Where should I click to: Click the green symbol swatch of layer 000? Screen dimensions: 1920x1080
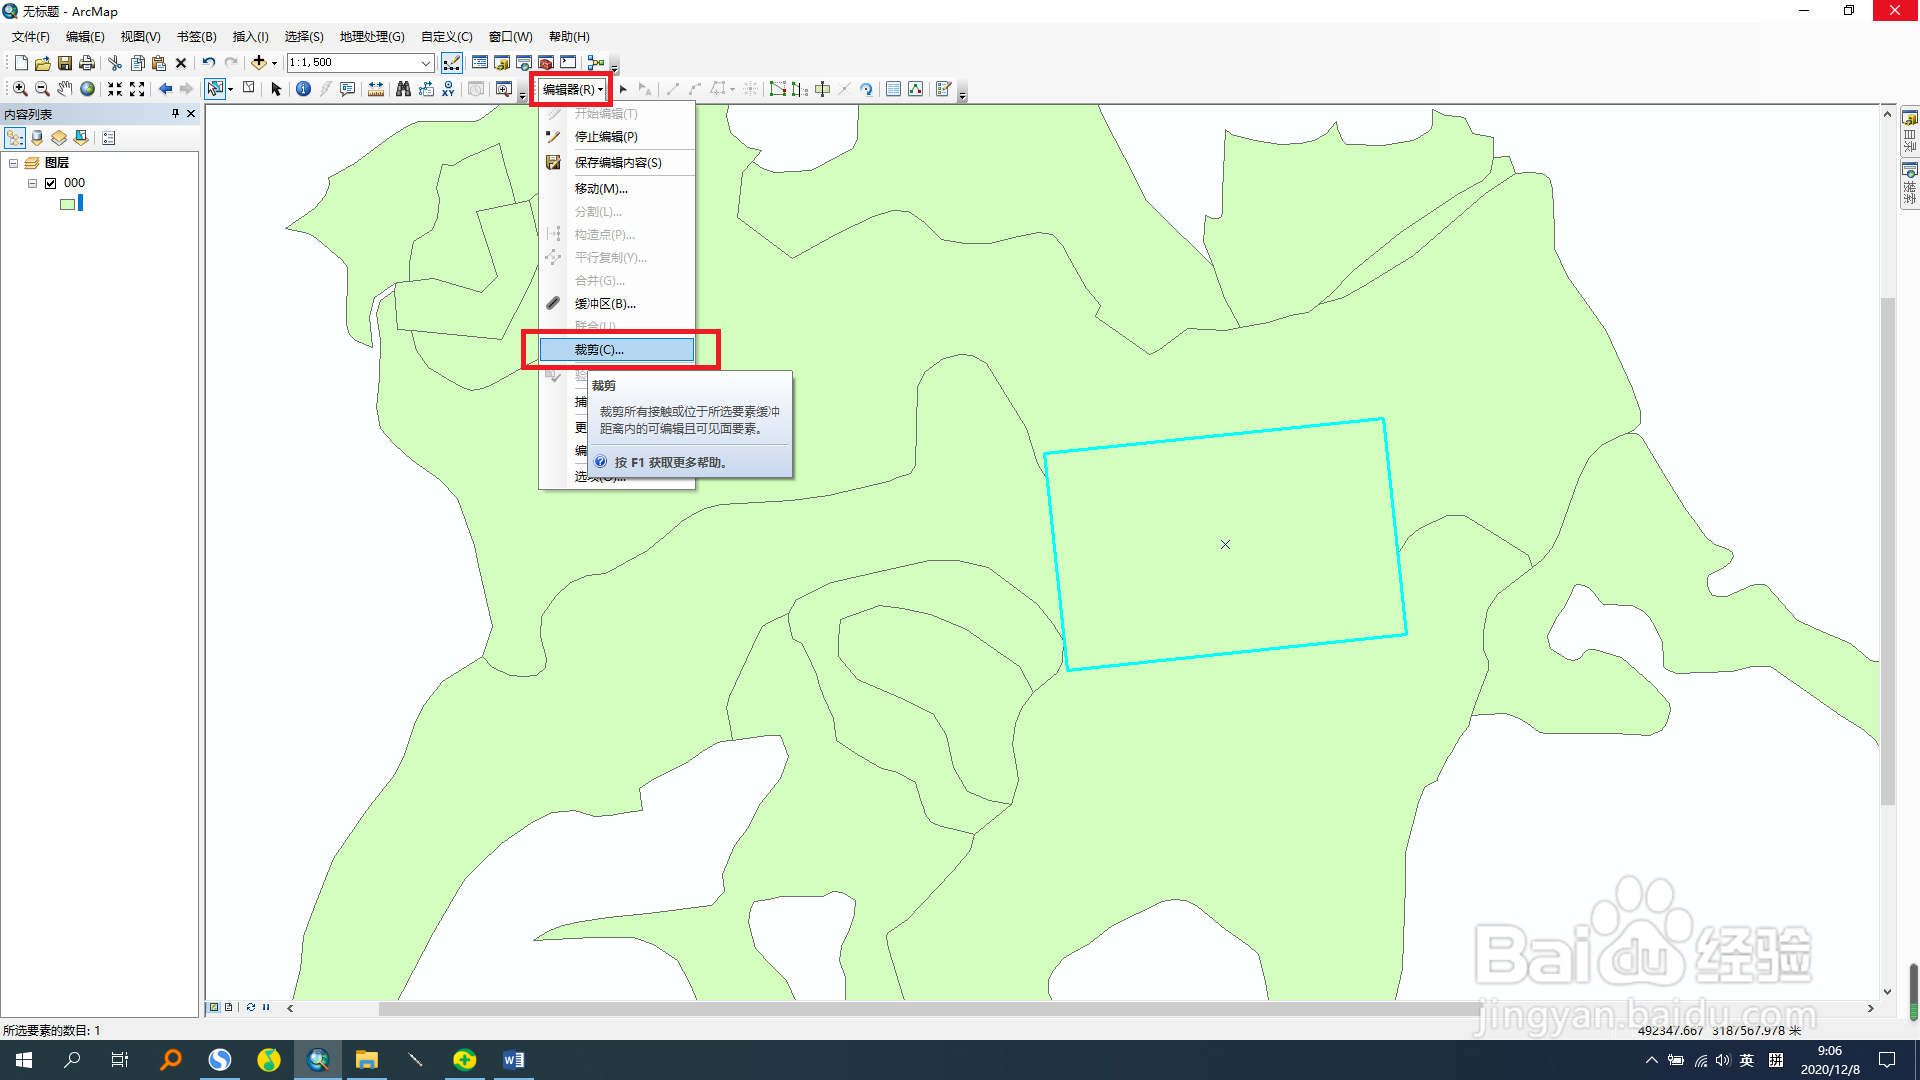tap(67, 204)
